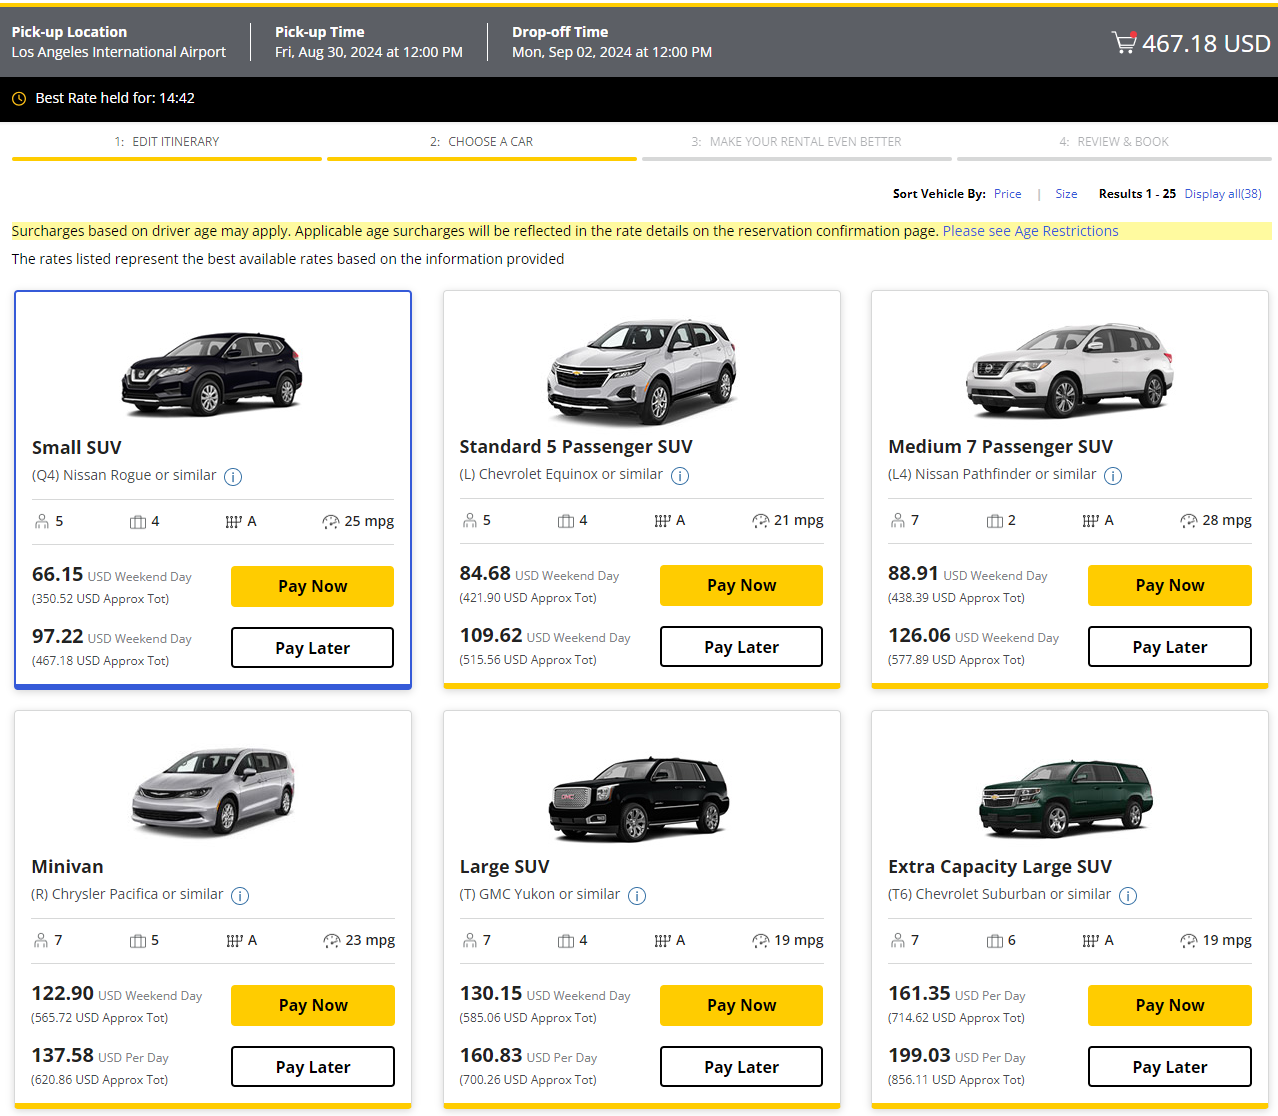Click the Mon, Sep 02 drop-off time
The height and width of the screenshot is (1116, 1278).
[x=612, y=52]
